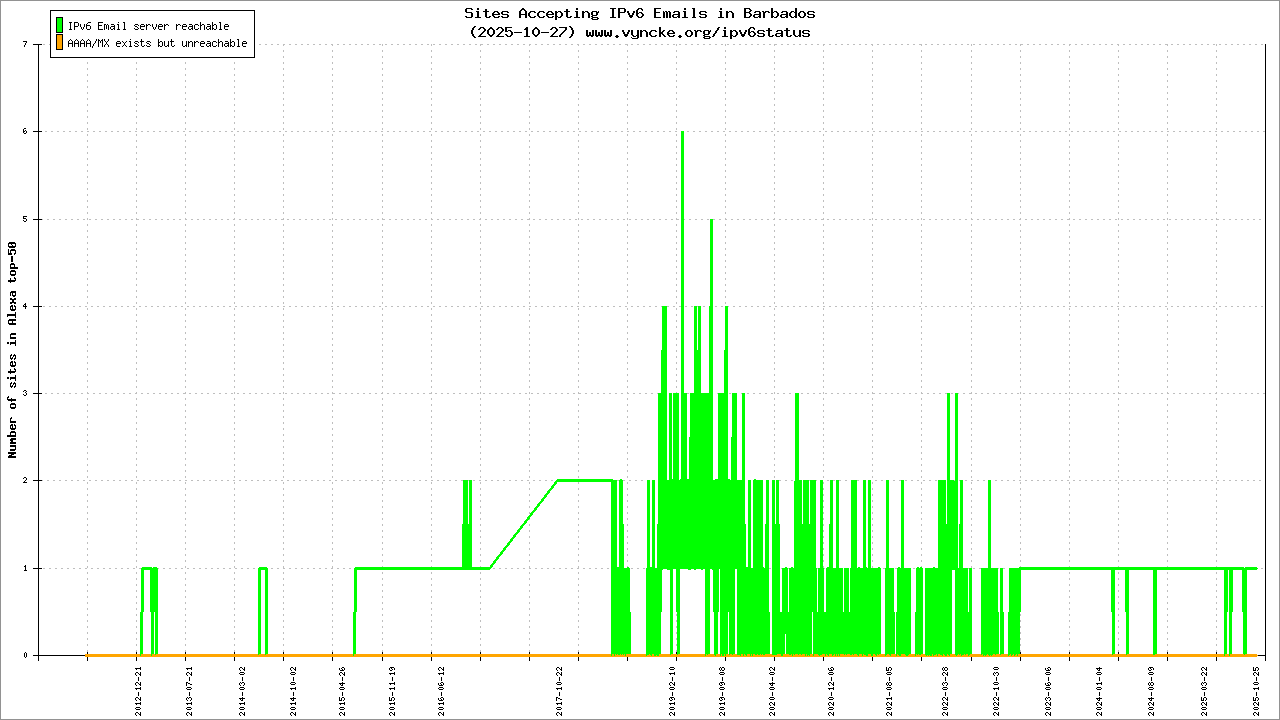Select the 2017-10-22 date label on x-axis
Image resolution: width=1280 pixels, height=720 pixels.
560,689
